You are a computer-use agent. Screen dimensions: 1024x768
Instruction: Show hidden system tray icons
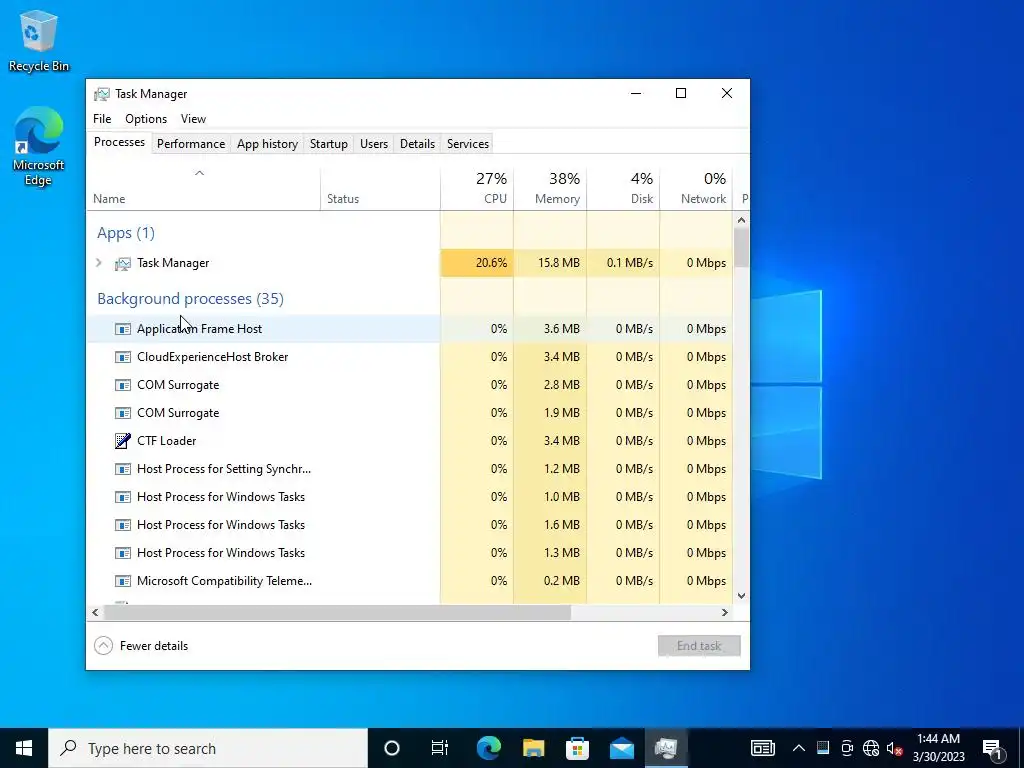coord(799,748)
